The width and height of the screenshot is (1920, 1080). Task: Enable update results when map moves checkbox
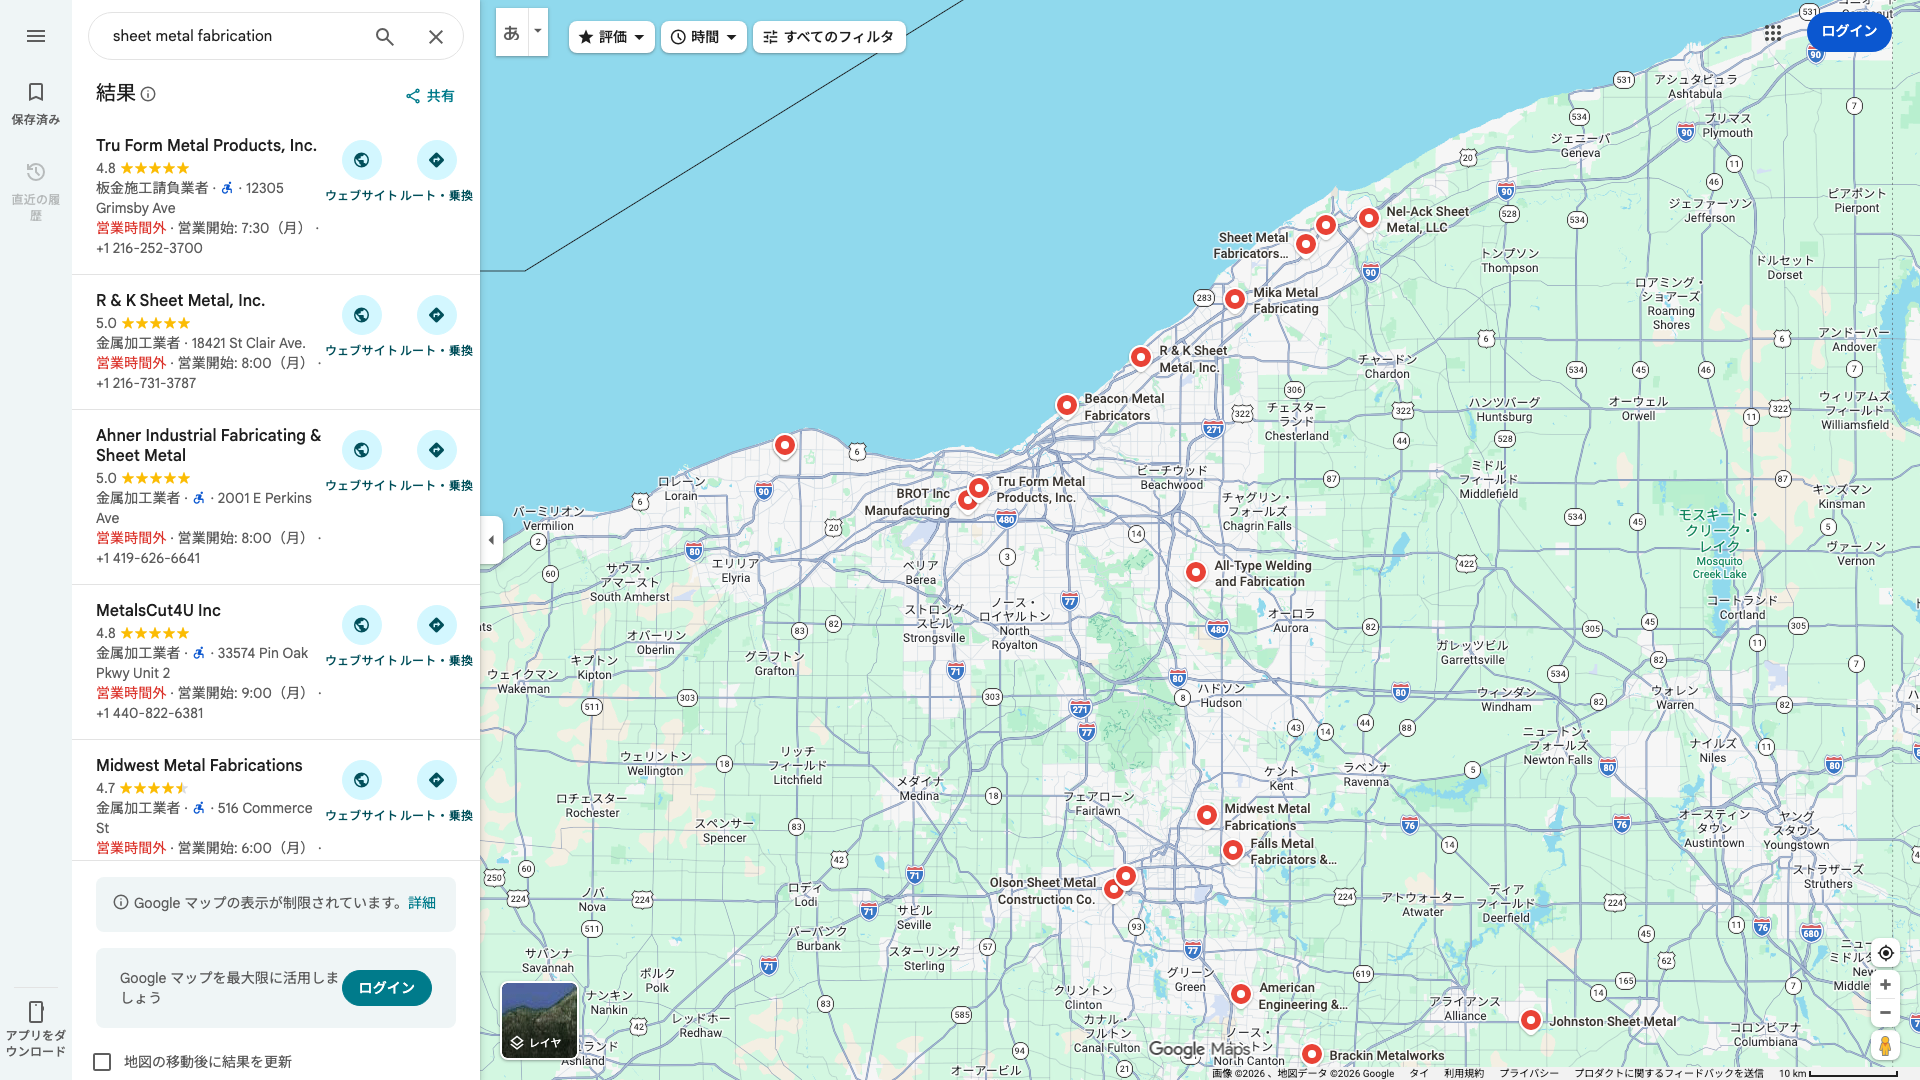102,1062
